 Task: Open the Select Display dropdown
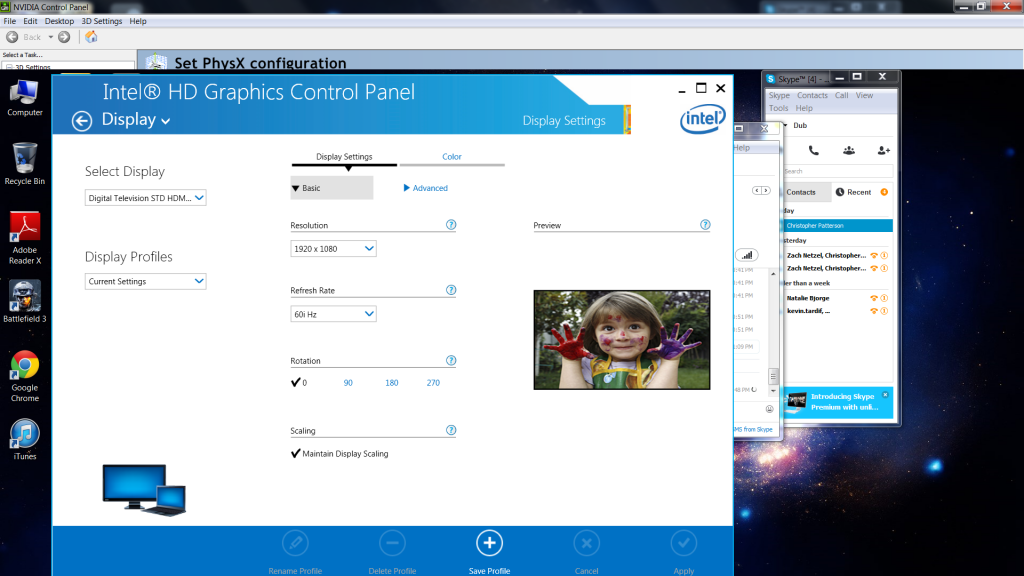pos(146,198)
